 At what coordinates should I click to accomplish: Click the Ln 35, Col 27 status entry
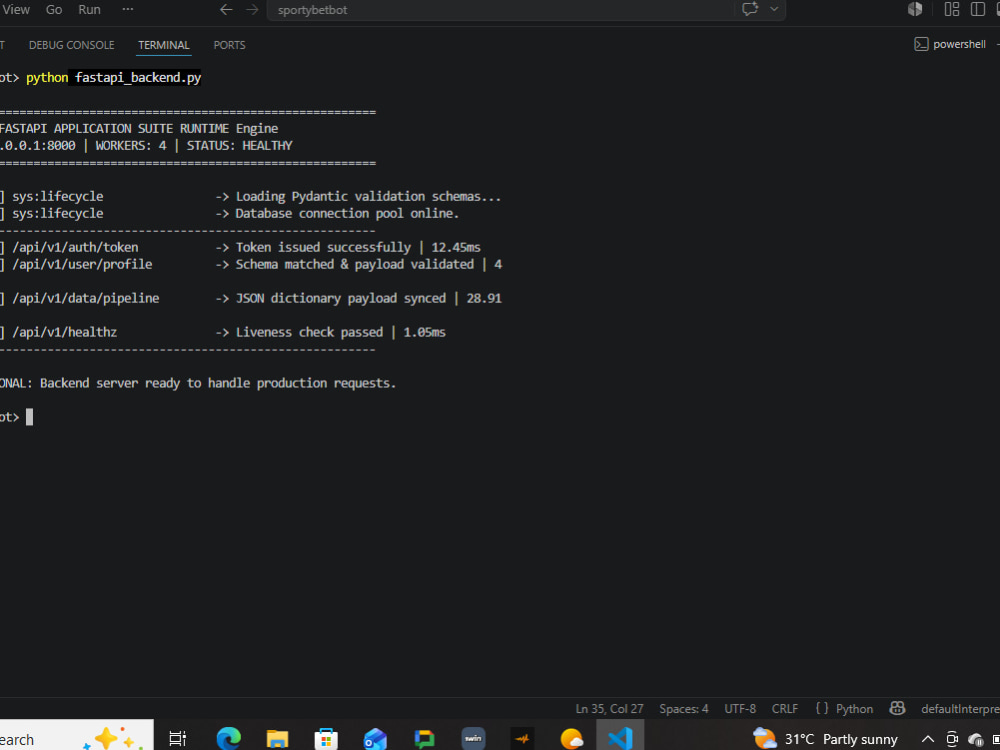pos(609,709)
